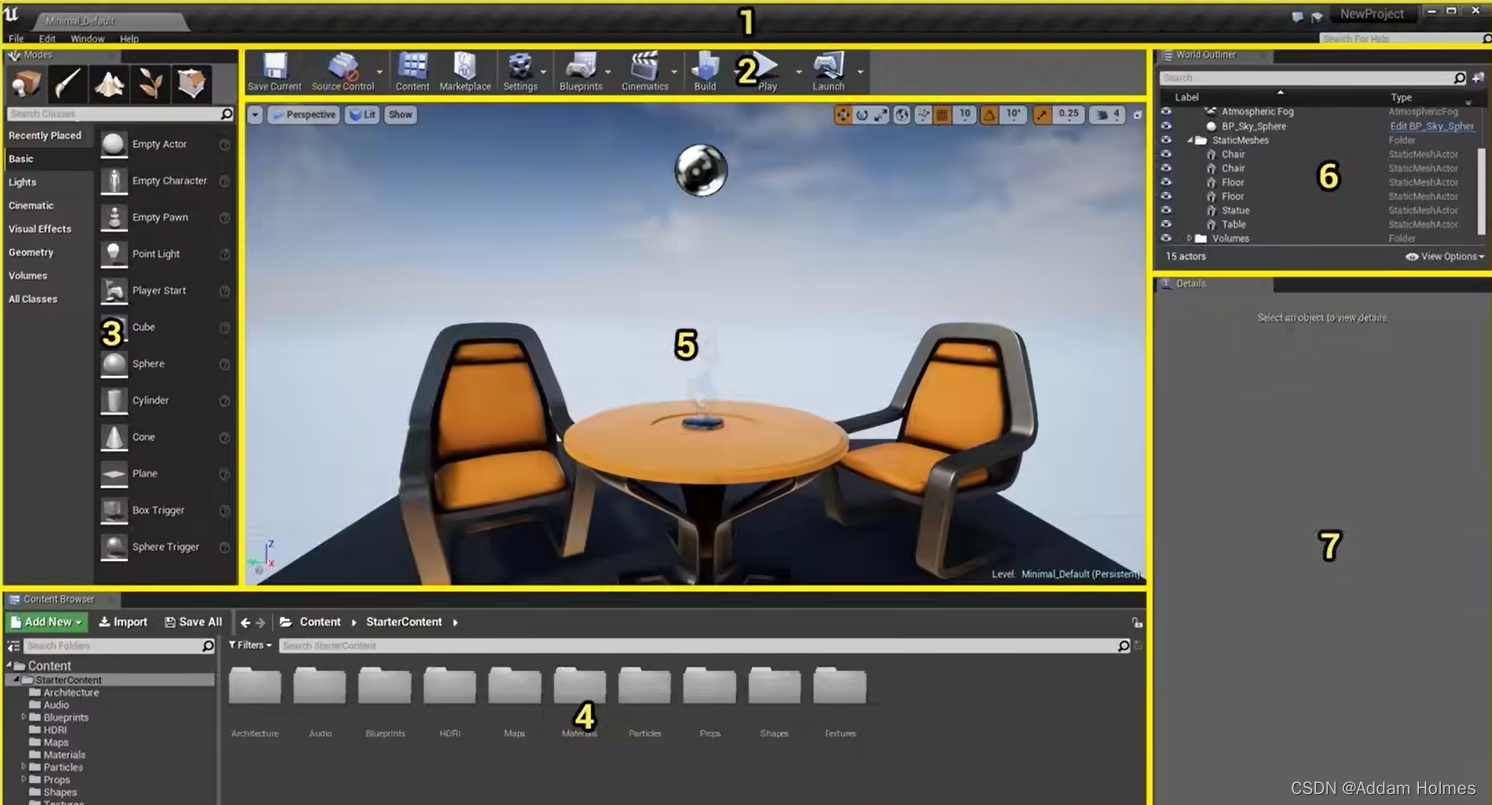1492x805 pixels.
Task: Toggle visibility of BP_Sky_Sphere
Action: tap(1166, 126)
